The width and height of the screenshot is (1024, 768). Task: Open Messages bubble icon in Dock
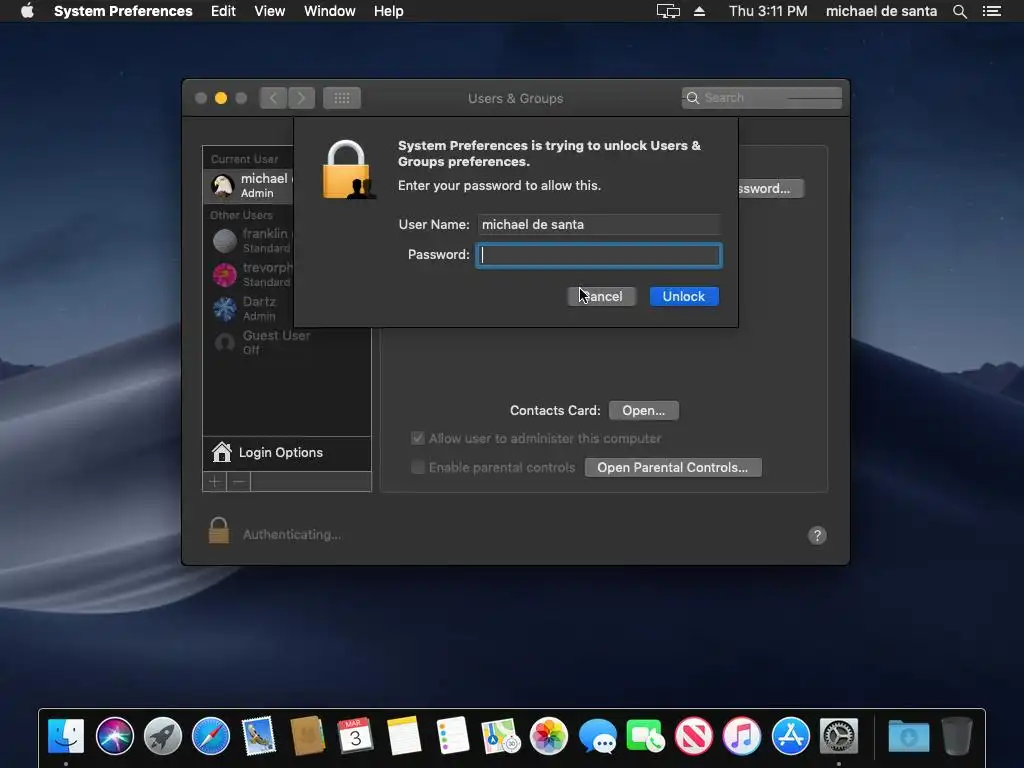(x=597, y=736)
